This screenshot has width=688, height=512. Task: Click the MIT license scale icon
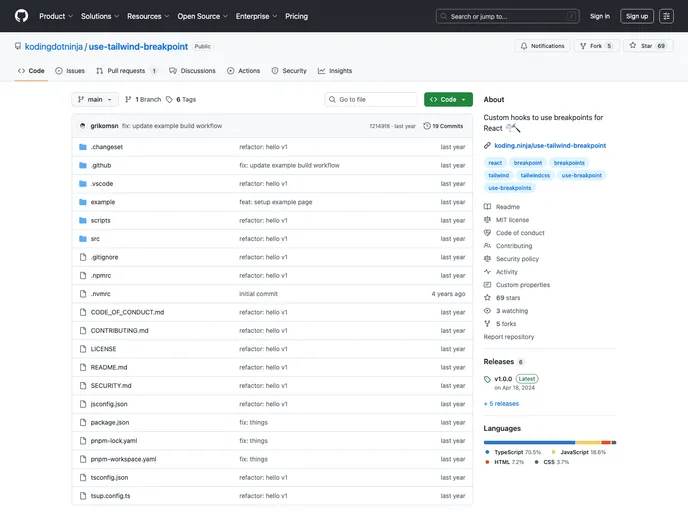487,220
